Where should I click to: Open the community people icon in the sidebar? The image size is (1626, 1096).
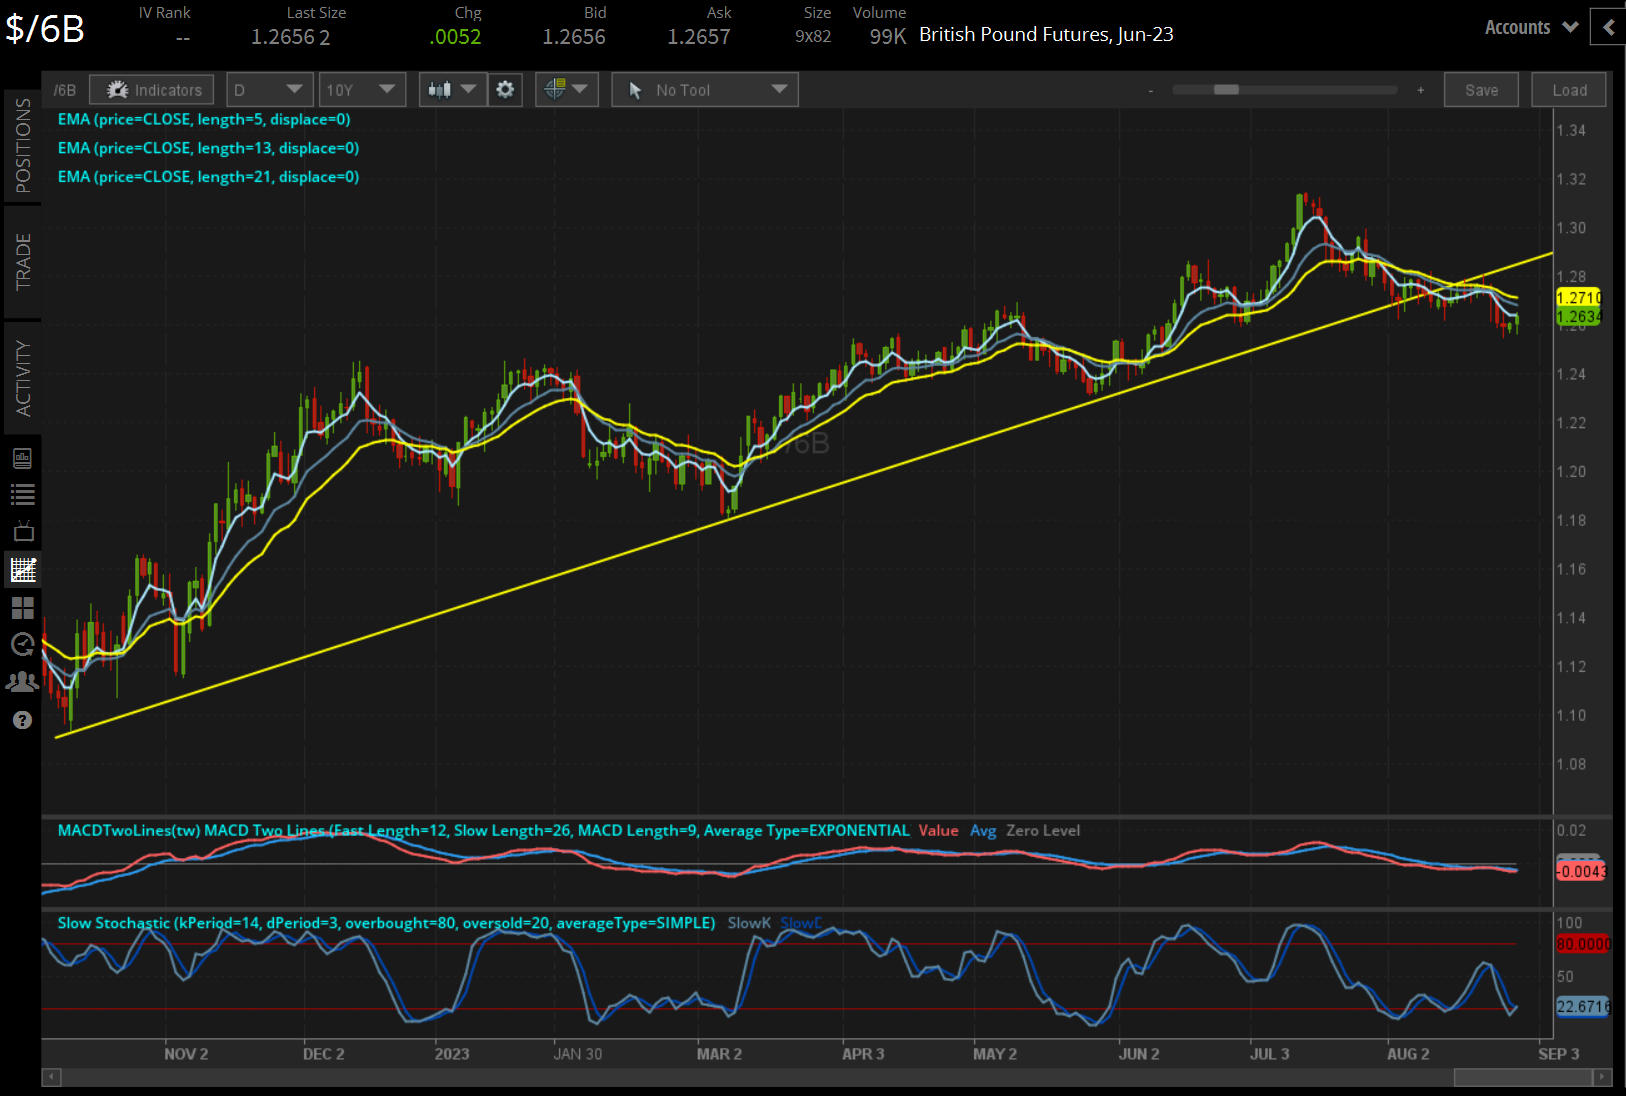coord(22,681)
